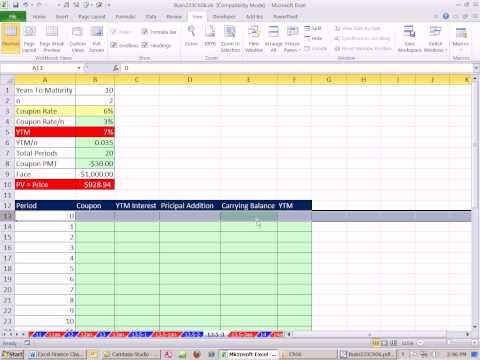
Task: Click the macro record icon in status bar
Action: [x=27, y=343]
